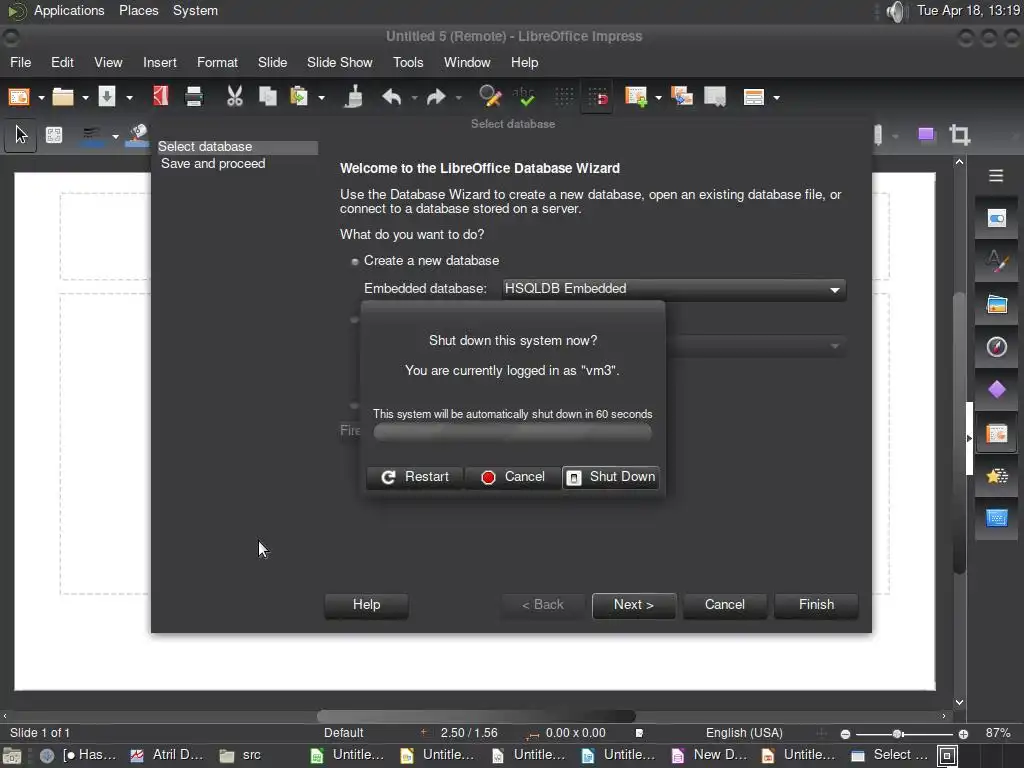Viewport: 1024px width, 768px height.
Task: Expand Line Color dropdown arrow
Action: point(115,136)
